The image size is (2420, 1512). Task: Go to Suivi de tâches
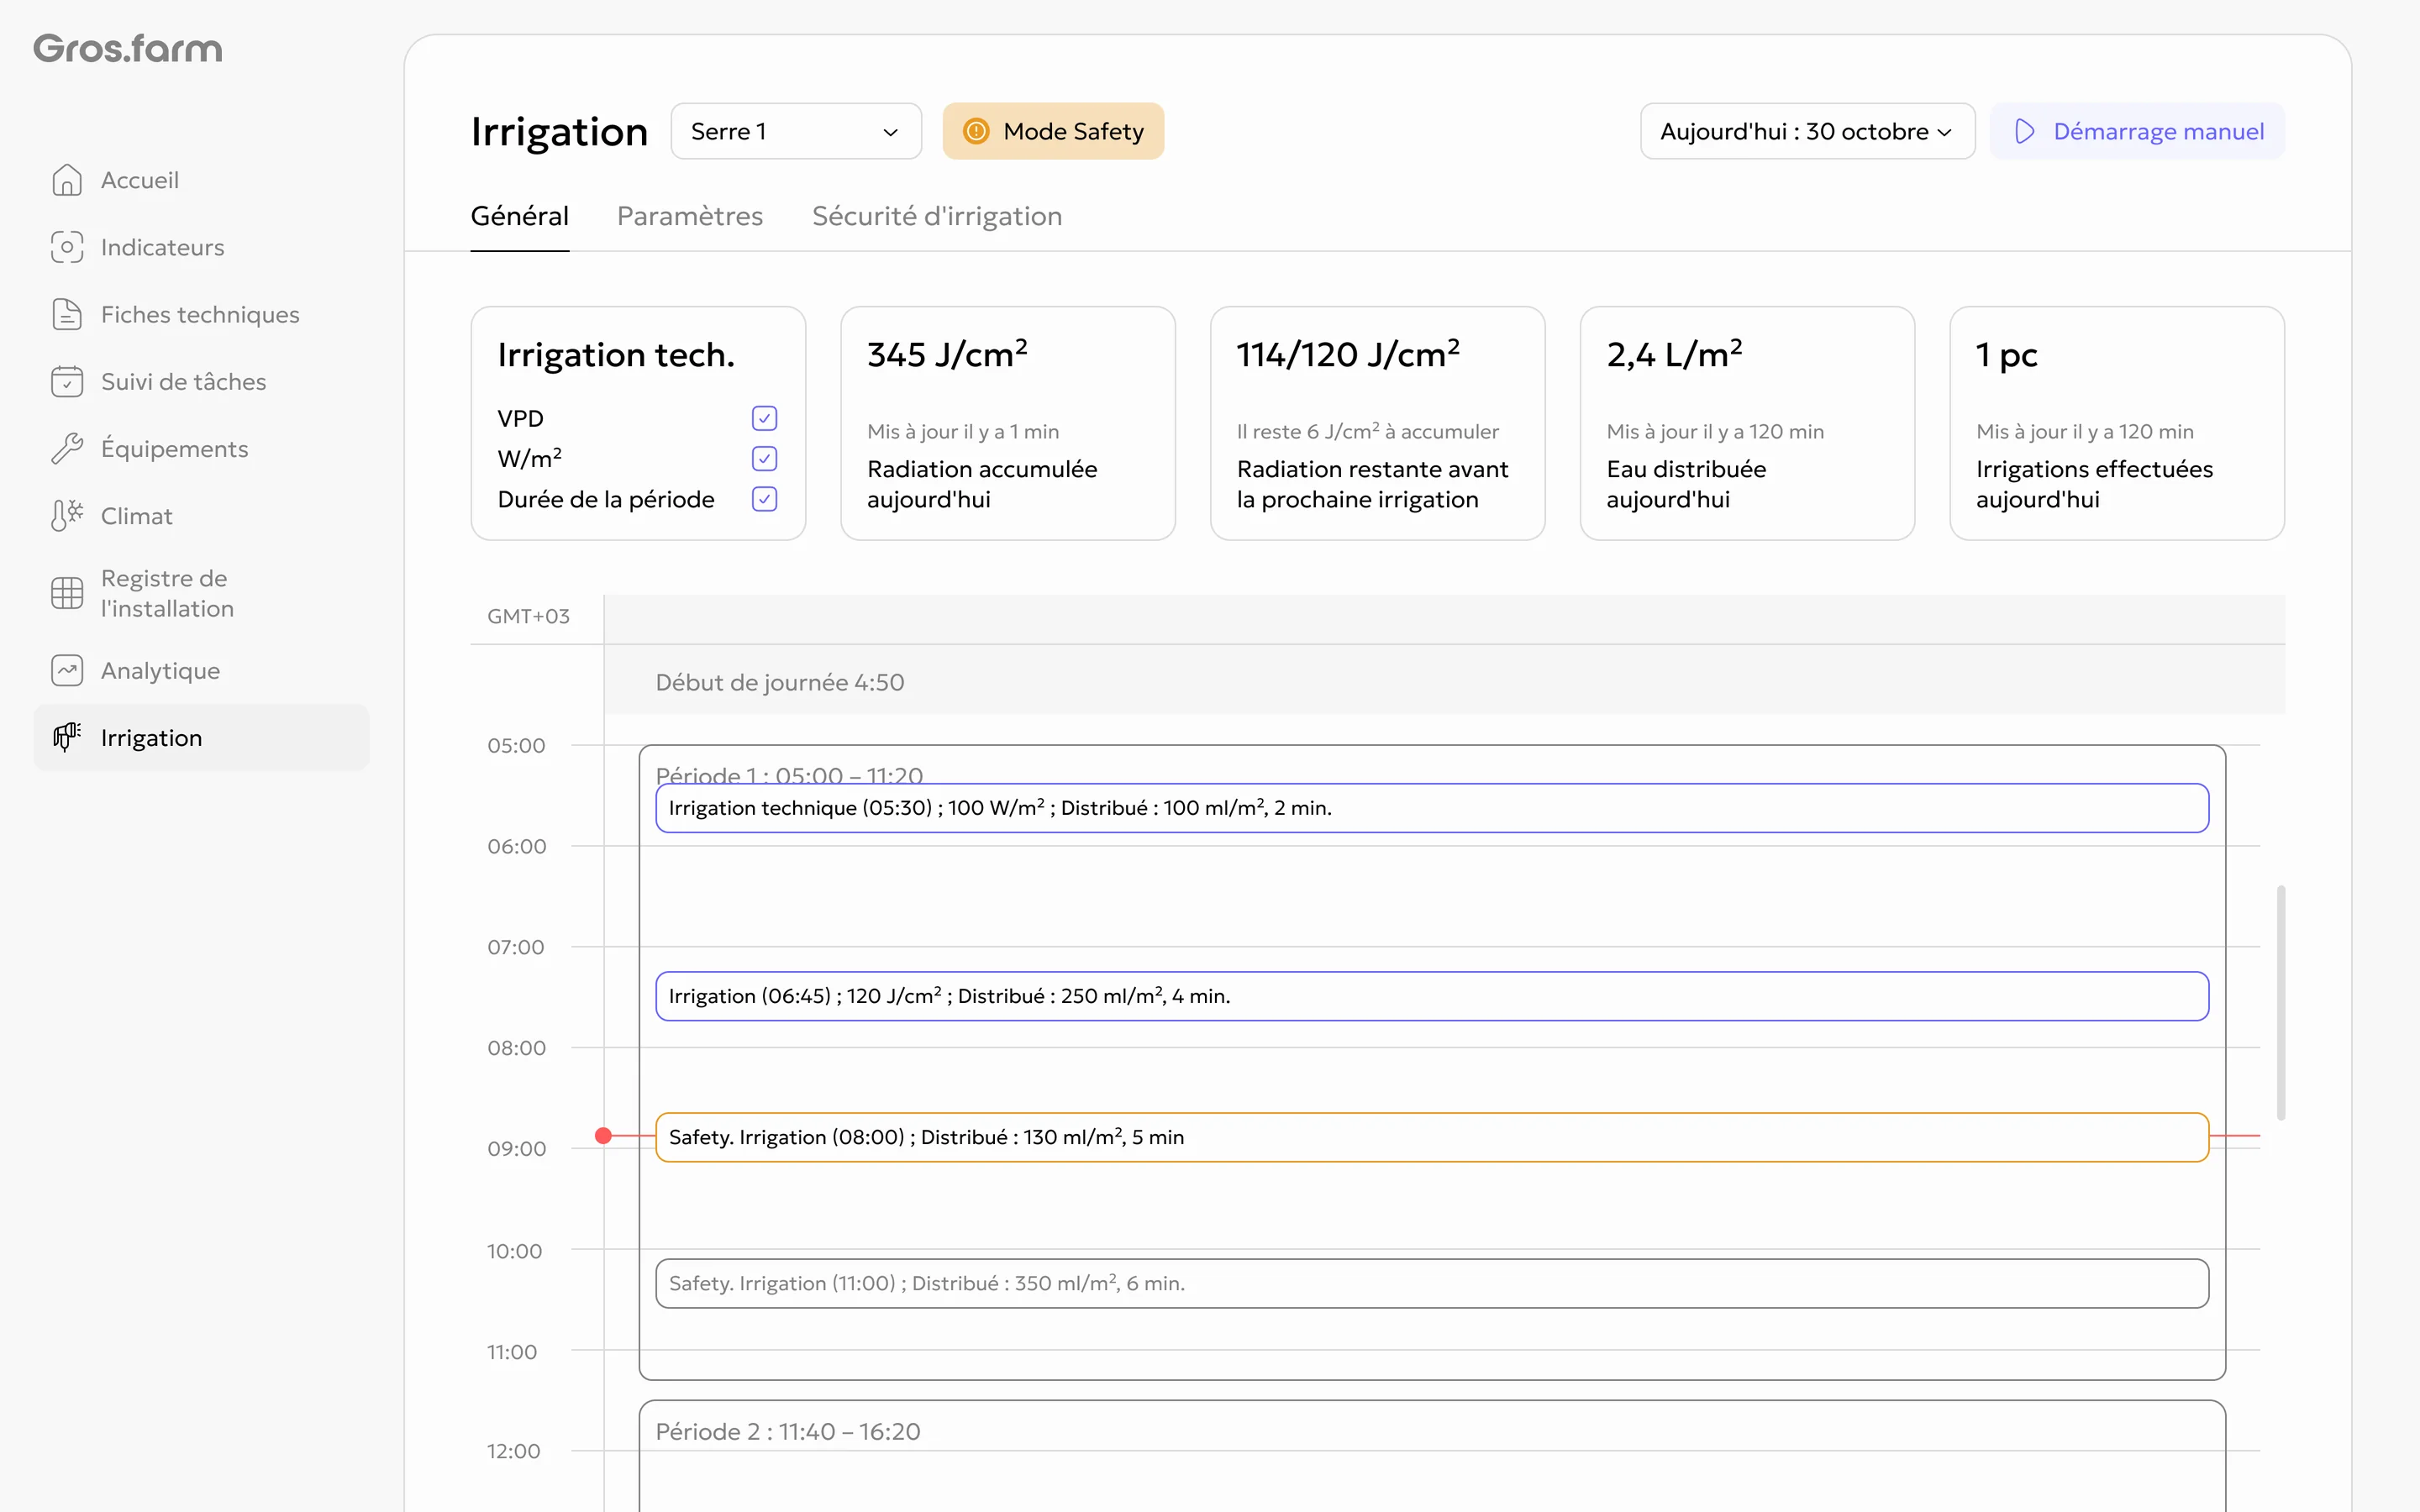coord(202,381)
